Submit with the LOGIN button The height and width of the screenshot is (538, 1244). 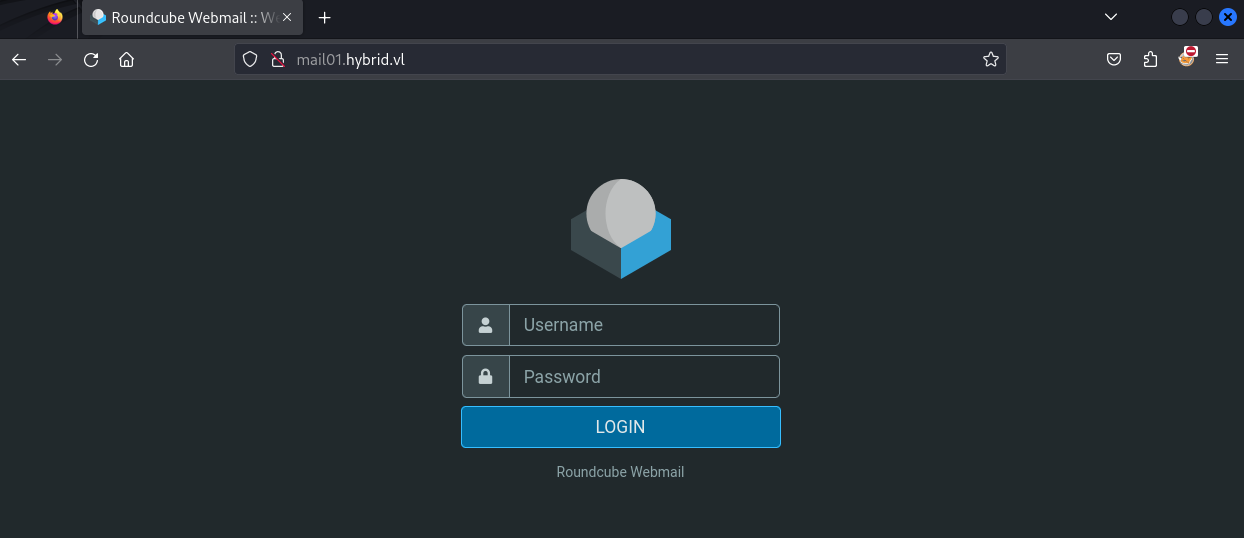(x=620, y=427)
